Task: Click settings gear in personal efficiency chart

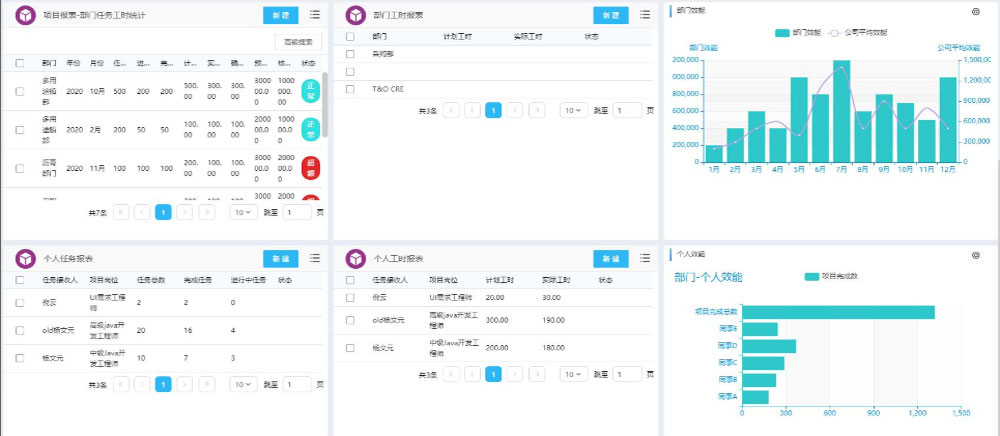Action: 975,256
